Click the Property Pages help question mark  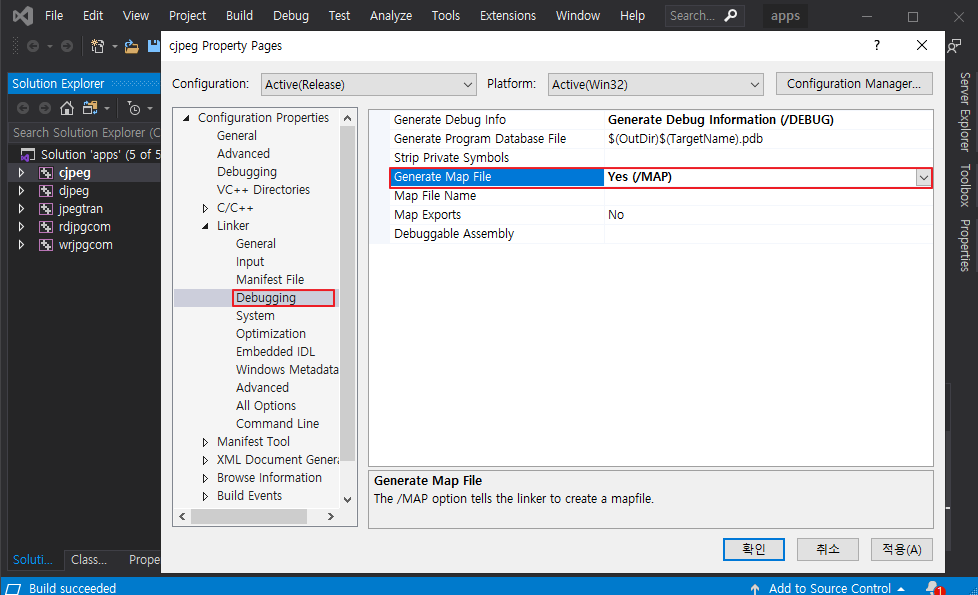coord(877,45)
